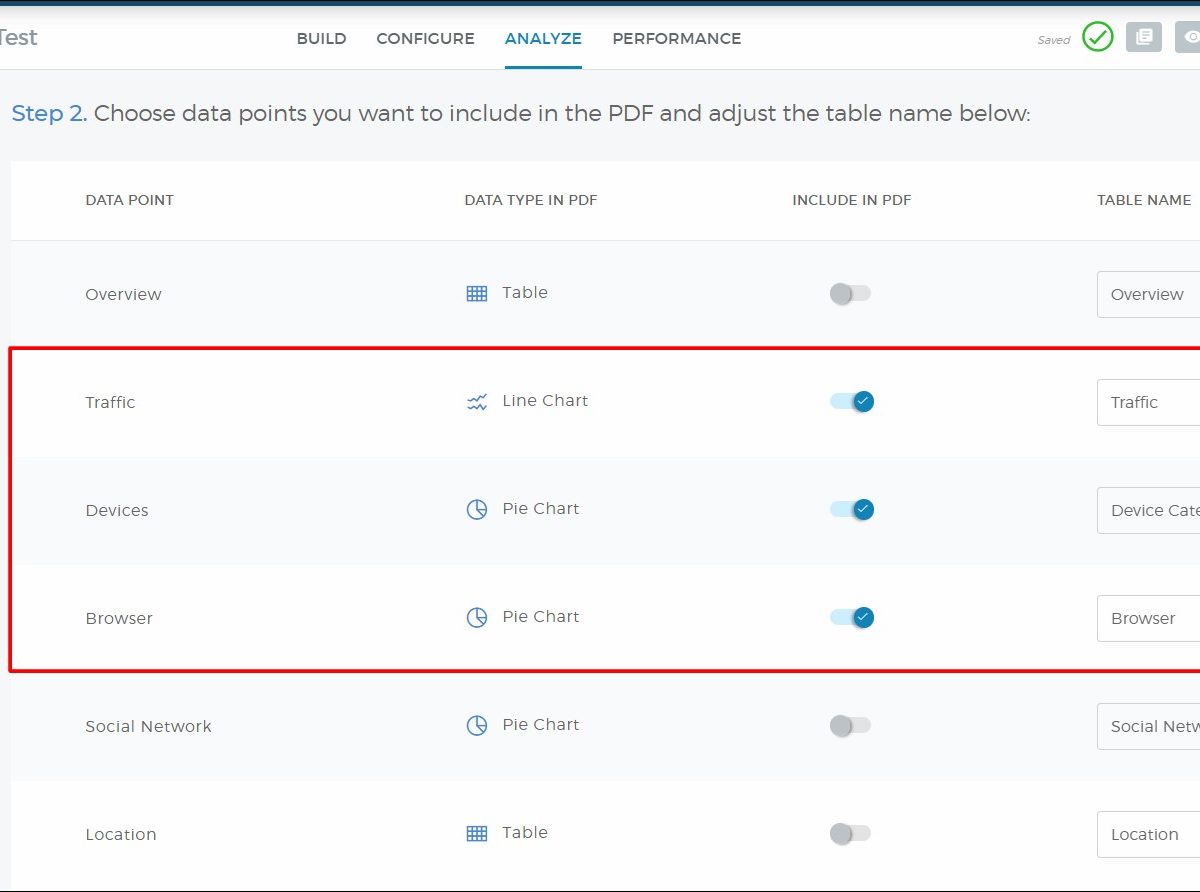The width and height of the screenshot is (1200, 892).
Task: Switch to the BUILD tab
Action: (321, 39)
